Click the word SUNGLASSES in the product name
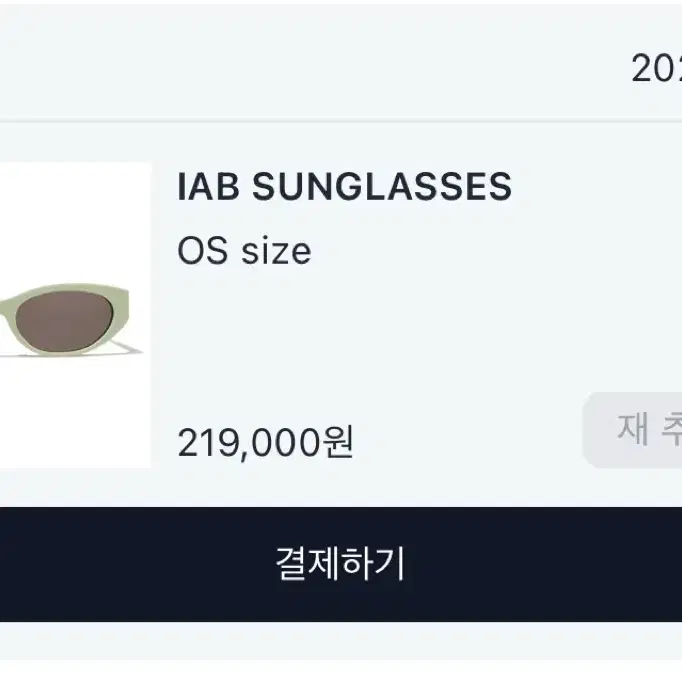 pos(382,187)
